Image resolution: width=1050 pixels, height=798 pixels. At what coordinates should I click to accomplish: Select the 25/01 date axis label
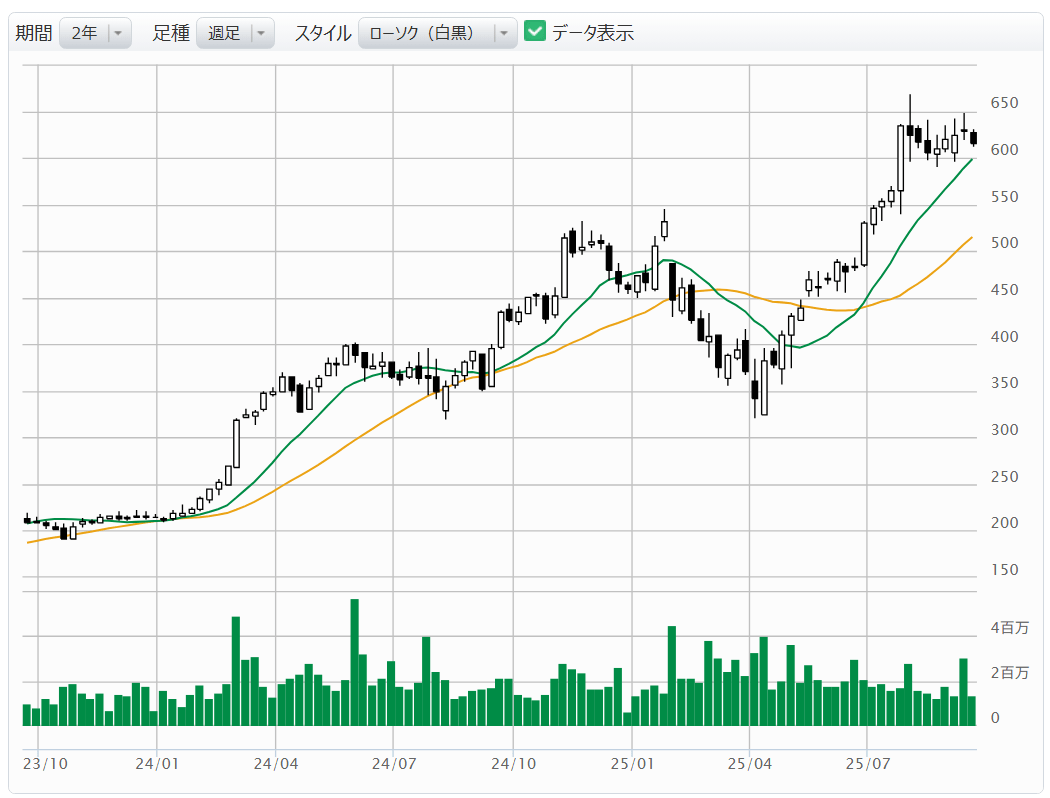[631, 764]
